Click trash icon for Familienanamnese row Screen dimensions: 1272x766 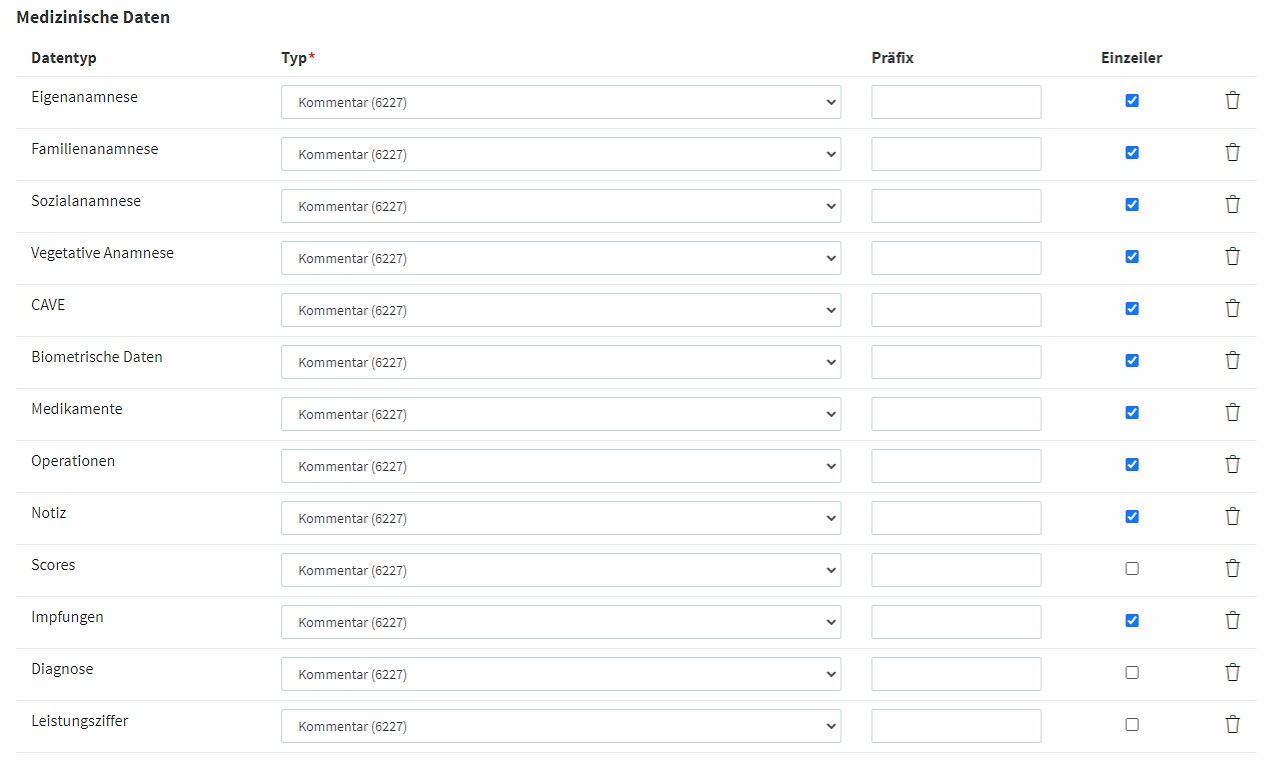[1232, 152]
